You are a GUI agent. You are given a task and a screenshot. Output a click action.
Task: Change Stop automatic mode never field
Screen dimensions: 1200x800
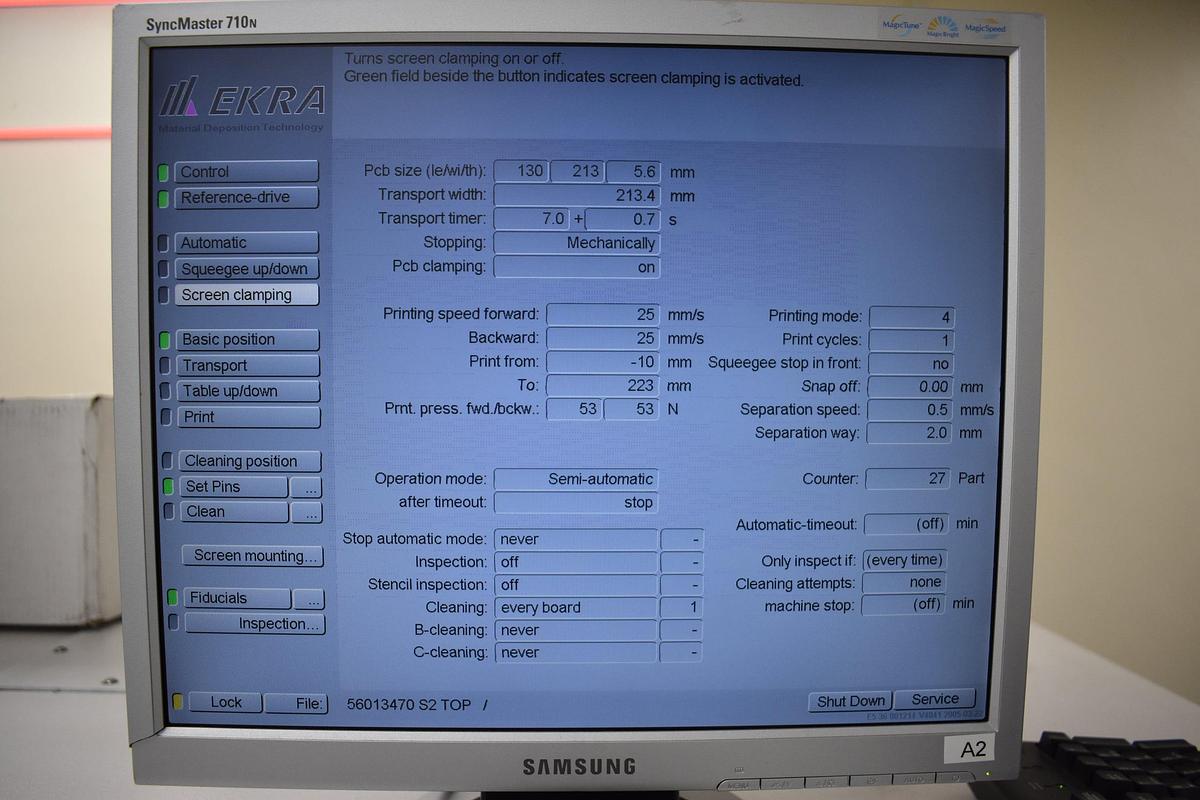576,540
